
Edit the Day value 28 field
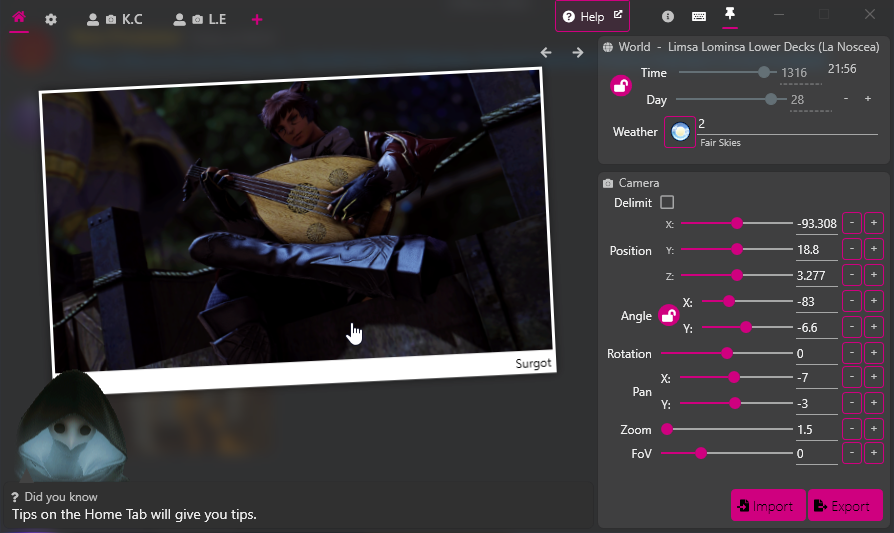coord(810,100)
